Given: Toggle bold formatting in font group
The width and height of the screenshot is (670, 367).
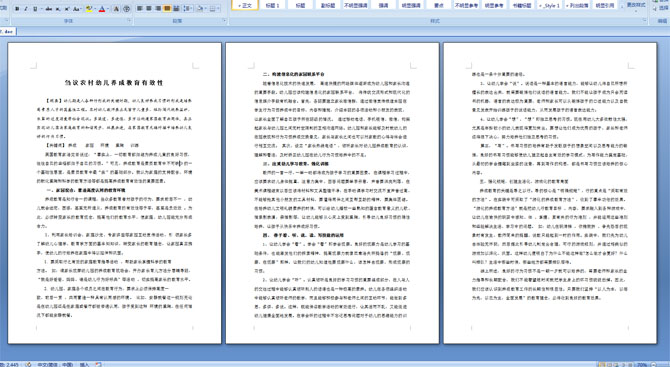Looking at the screenshot, I should pyautogui.click(x=17, y=9).
